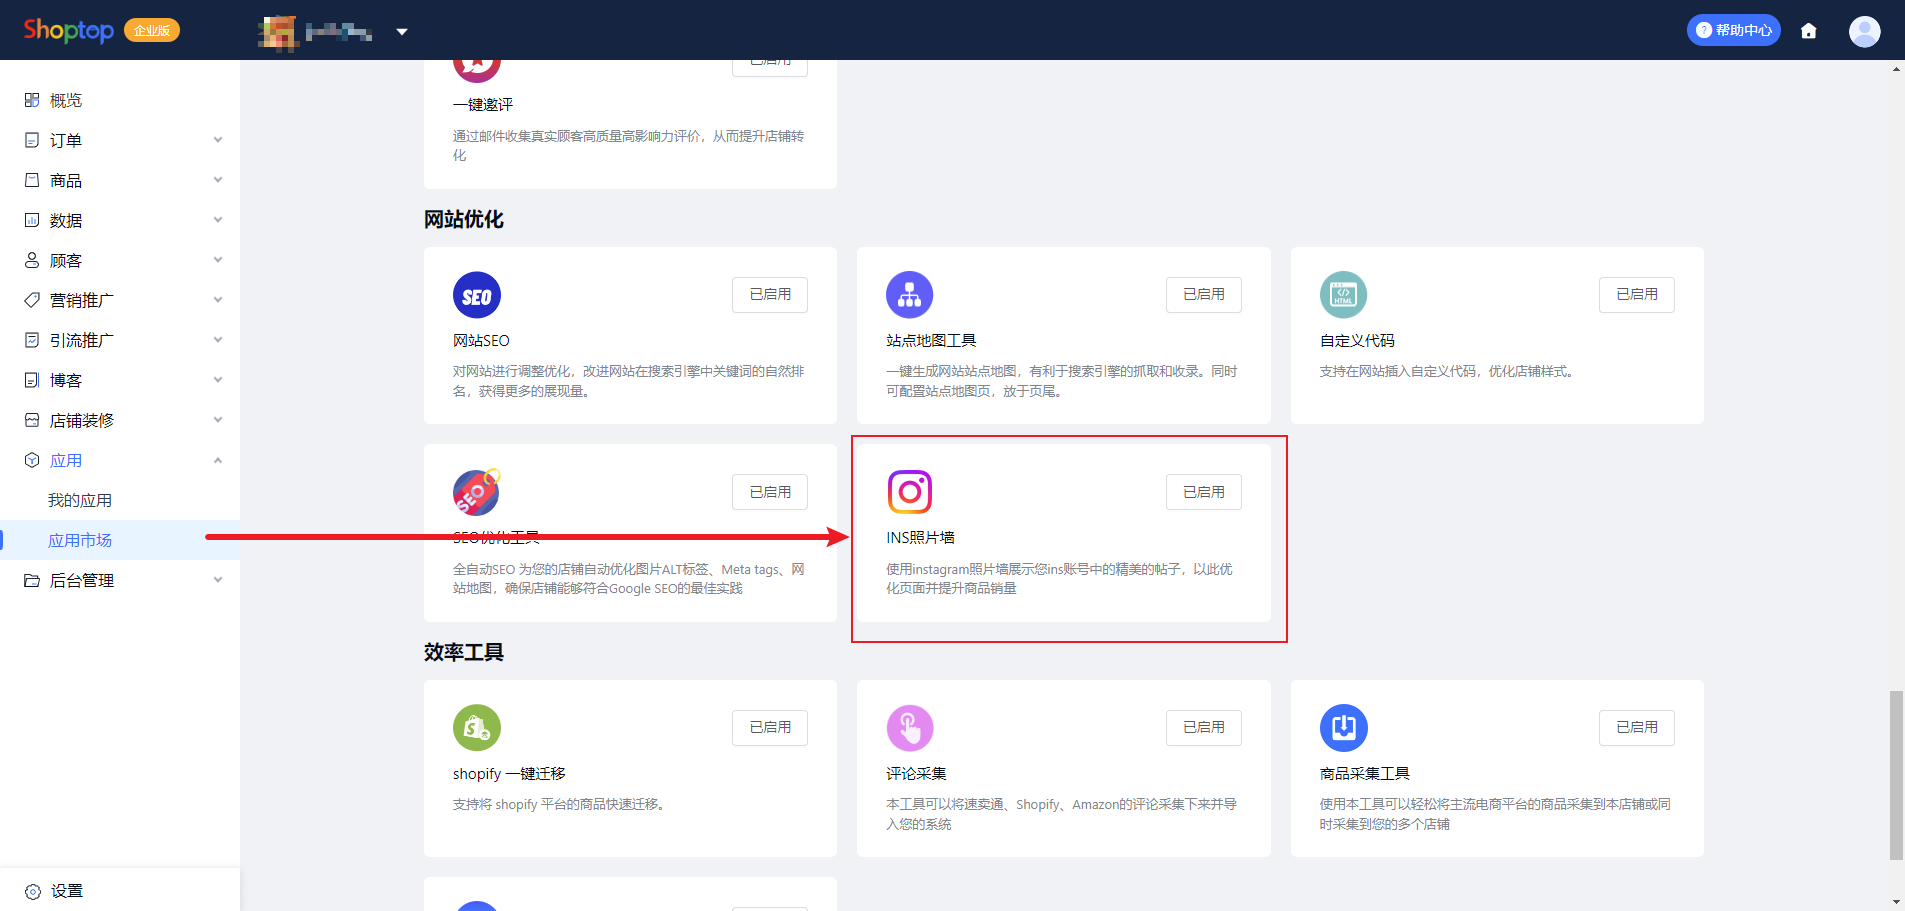Click the 博客 sidebar icon
This screenshot has width=1905, height=911.
coord(32,380)
